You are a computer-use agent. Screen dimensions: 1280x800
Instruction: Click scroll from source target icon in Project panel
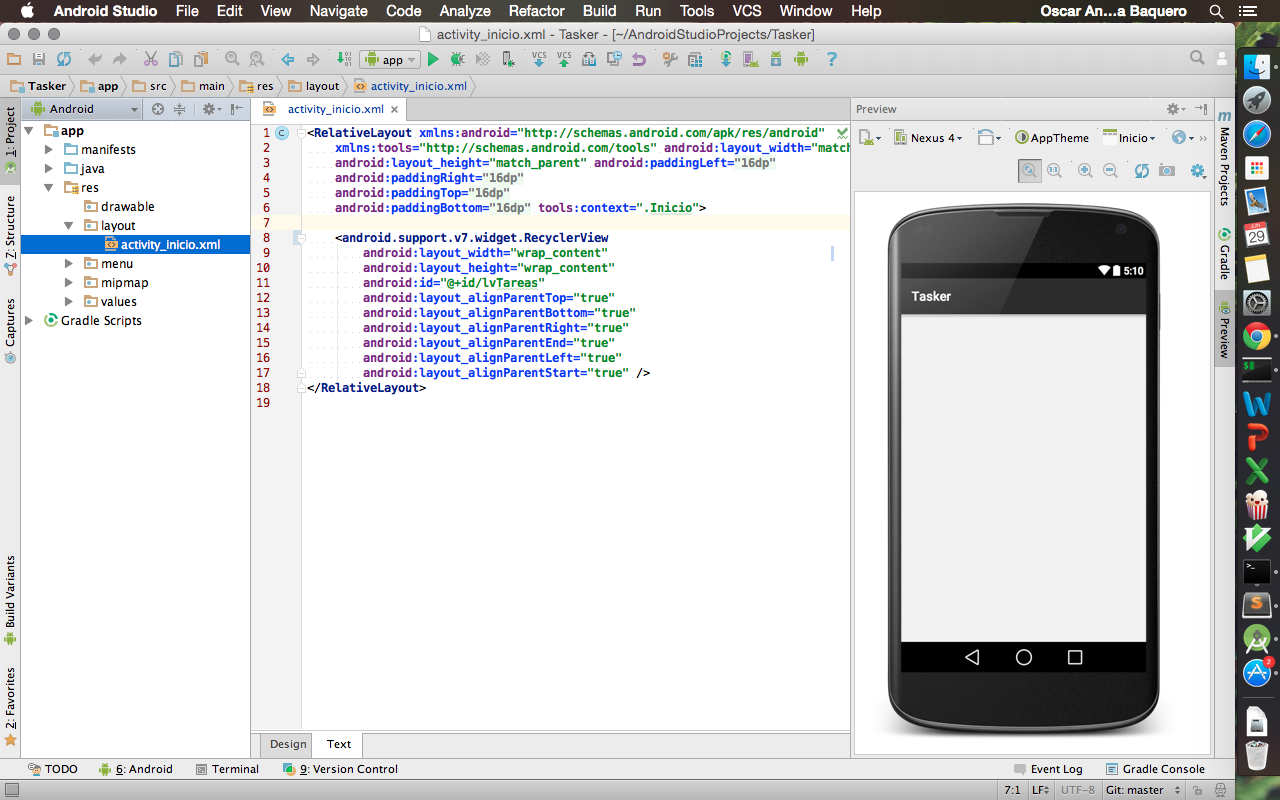(x=157, y=109)
